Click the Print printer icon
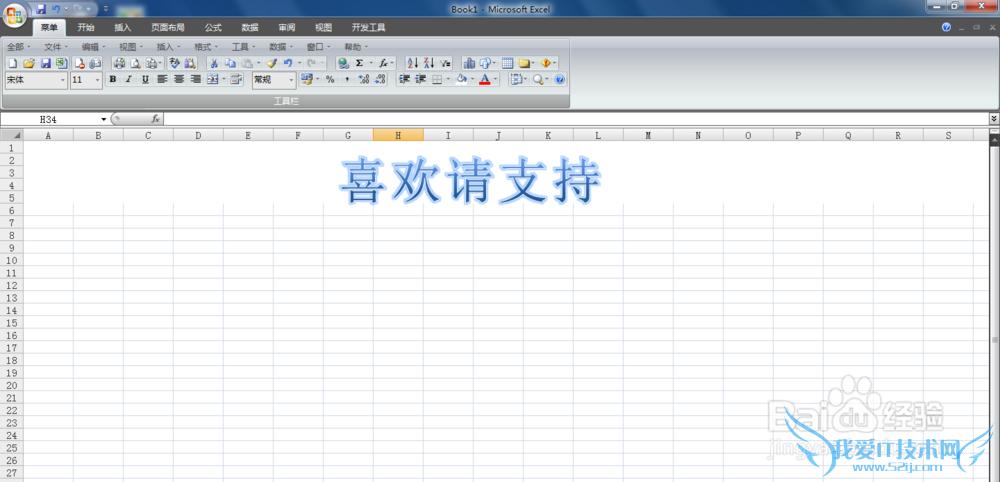 [x=119, y=63]
